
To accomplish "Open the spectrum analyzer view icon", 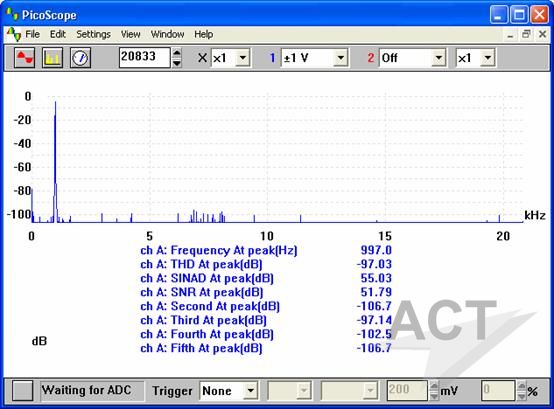I will pos(52,58).
